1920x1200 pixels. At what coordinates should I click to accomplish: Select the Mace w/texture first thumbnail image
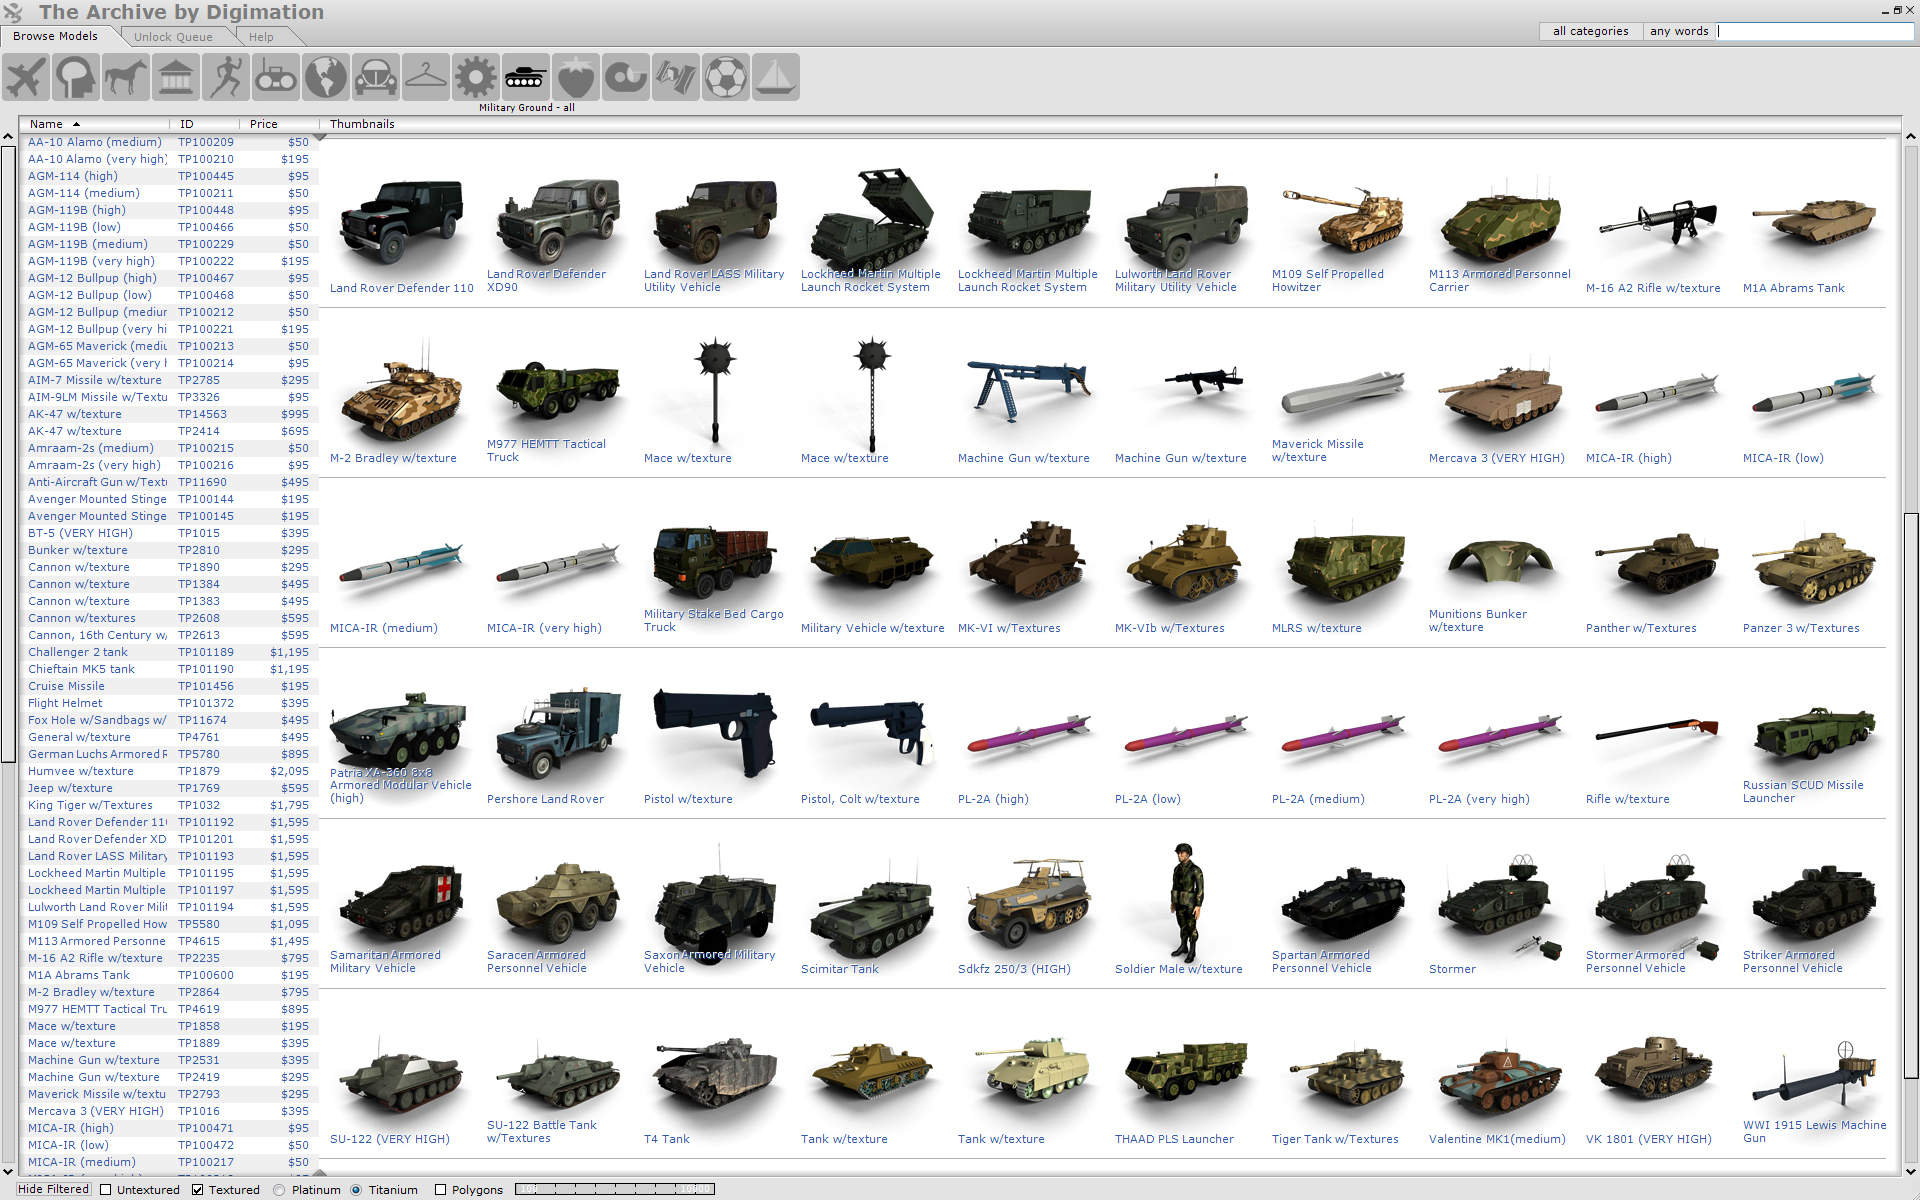[715, 392]
